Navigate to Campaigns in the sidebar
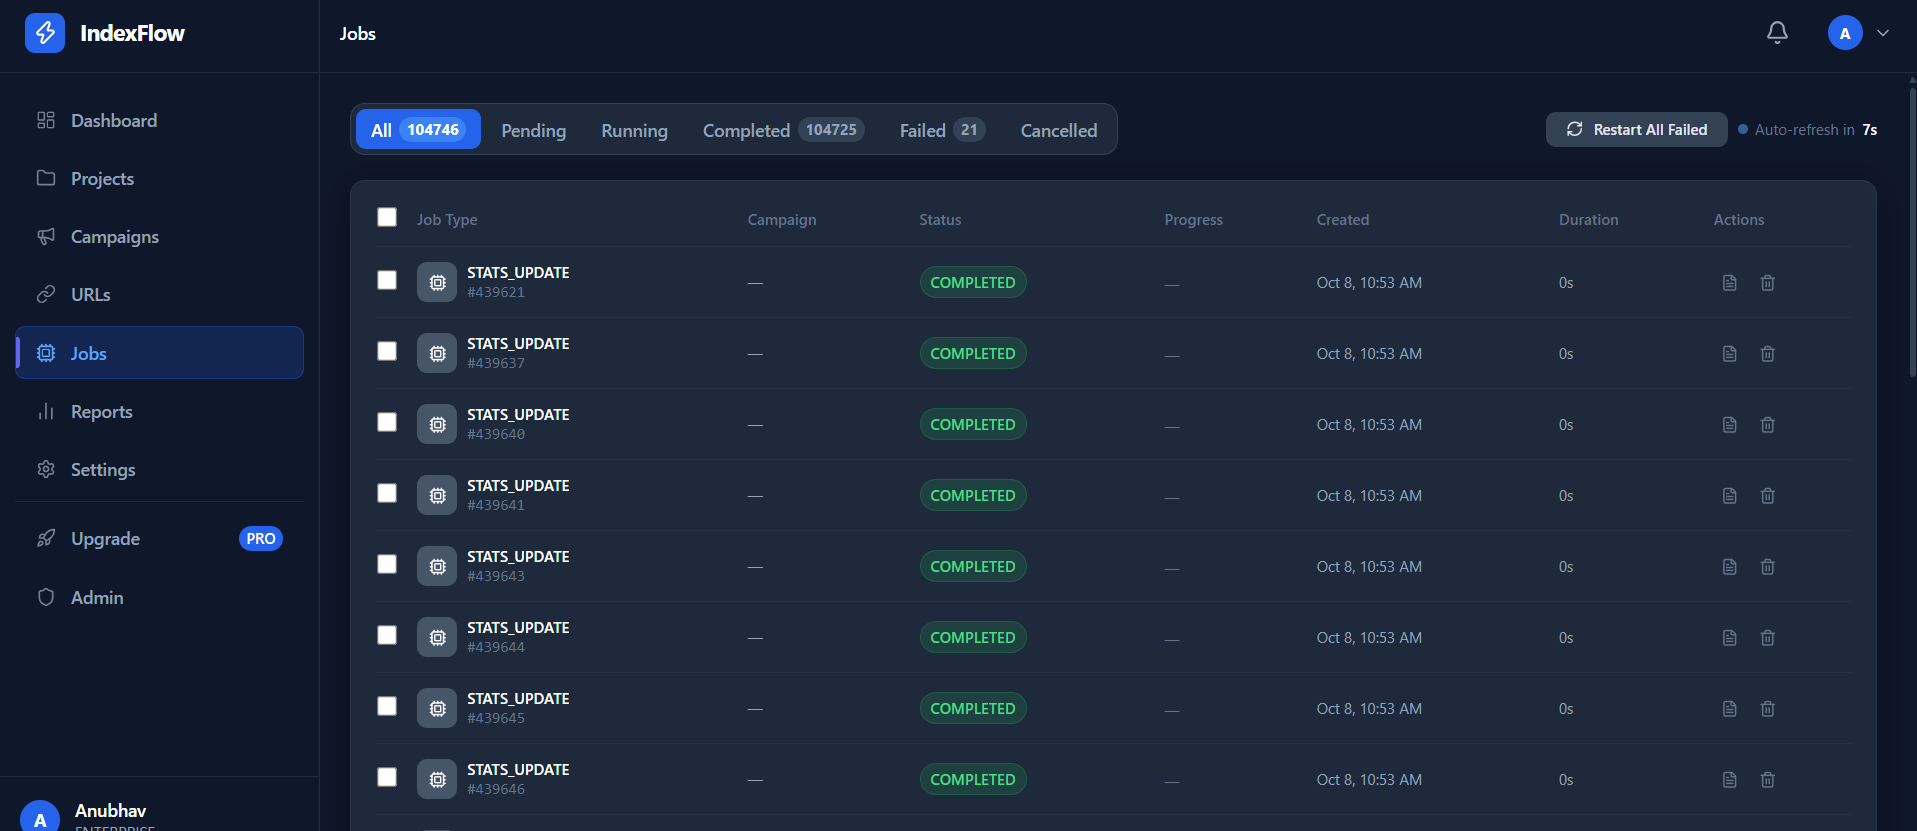 [x=160, y=237]
